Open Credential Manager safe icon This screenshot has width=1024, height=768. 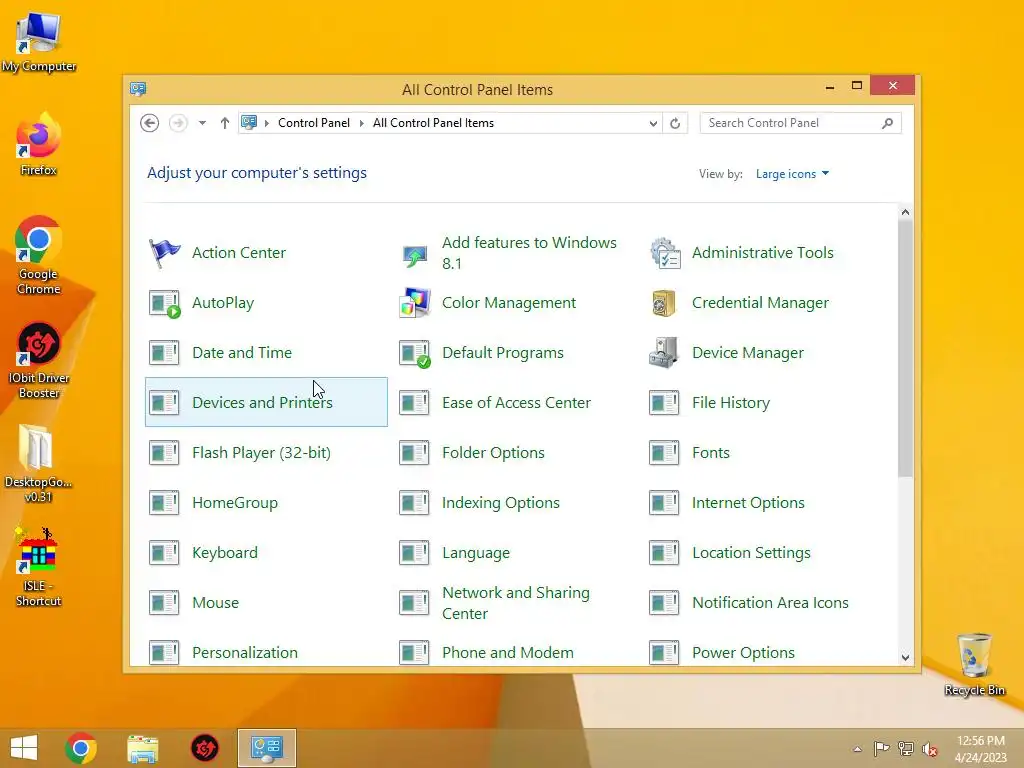click(664, 303)
